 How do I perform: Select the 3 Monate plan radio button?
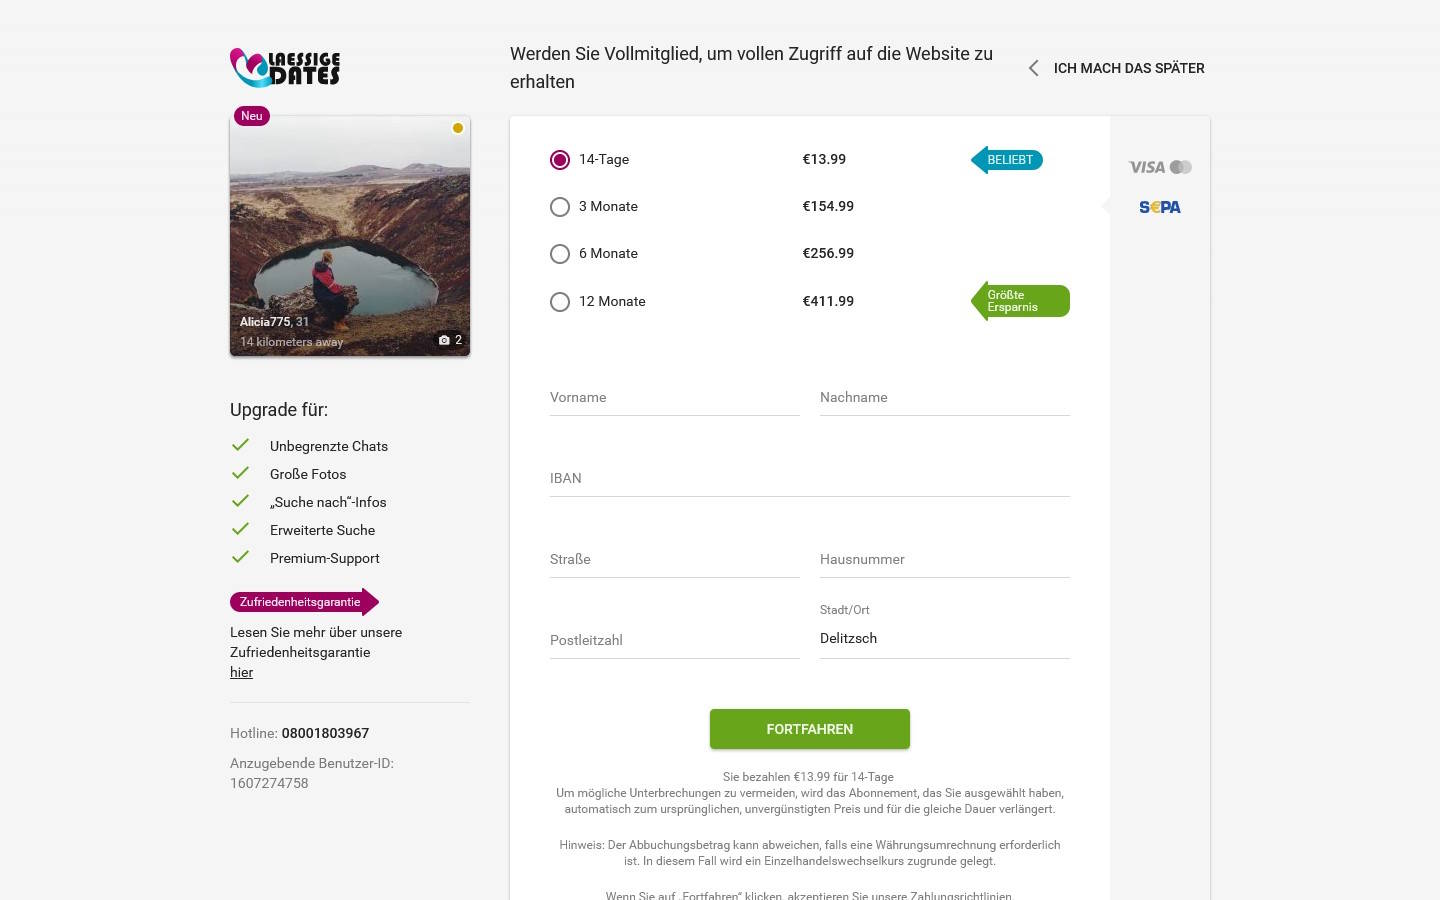(x=560, y=207)
